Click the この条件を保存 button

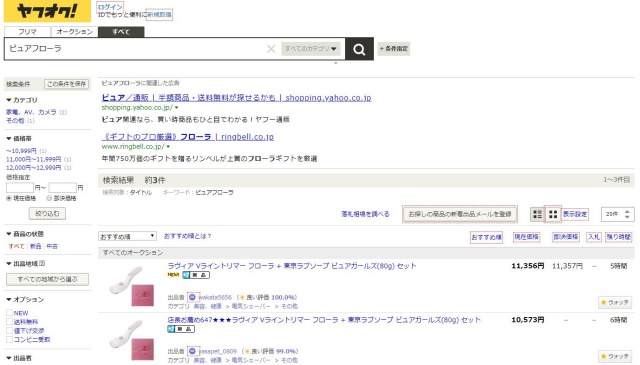point(67,84)
